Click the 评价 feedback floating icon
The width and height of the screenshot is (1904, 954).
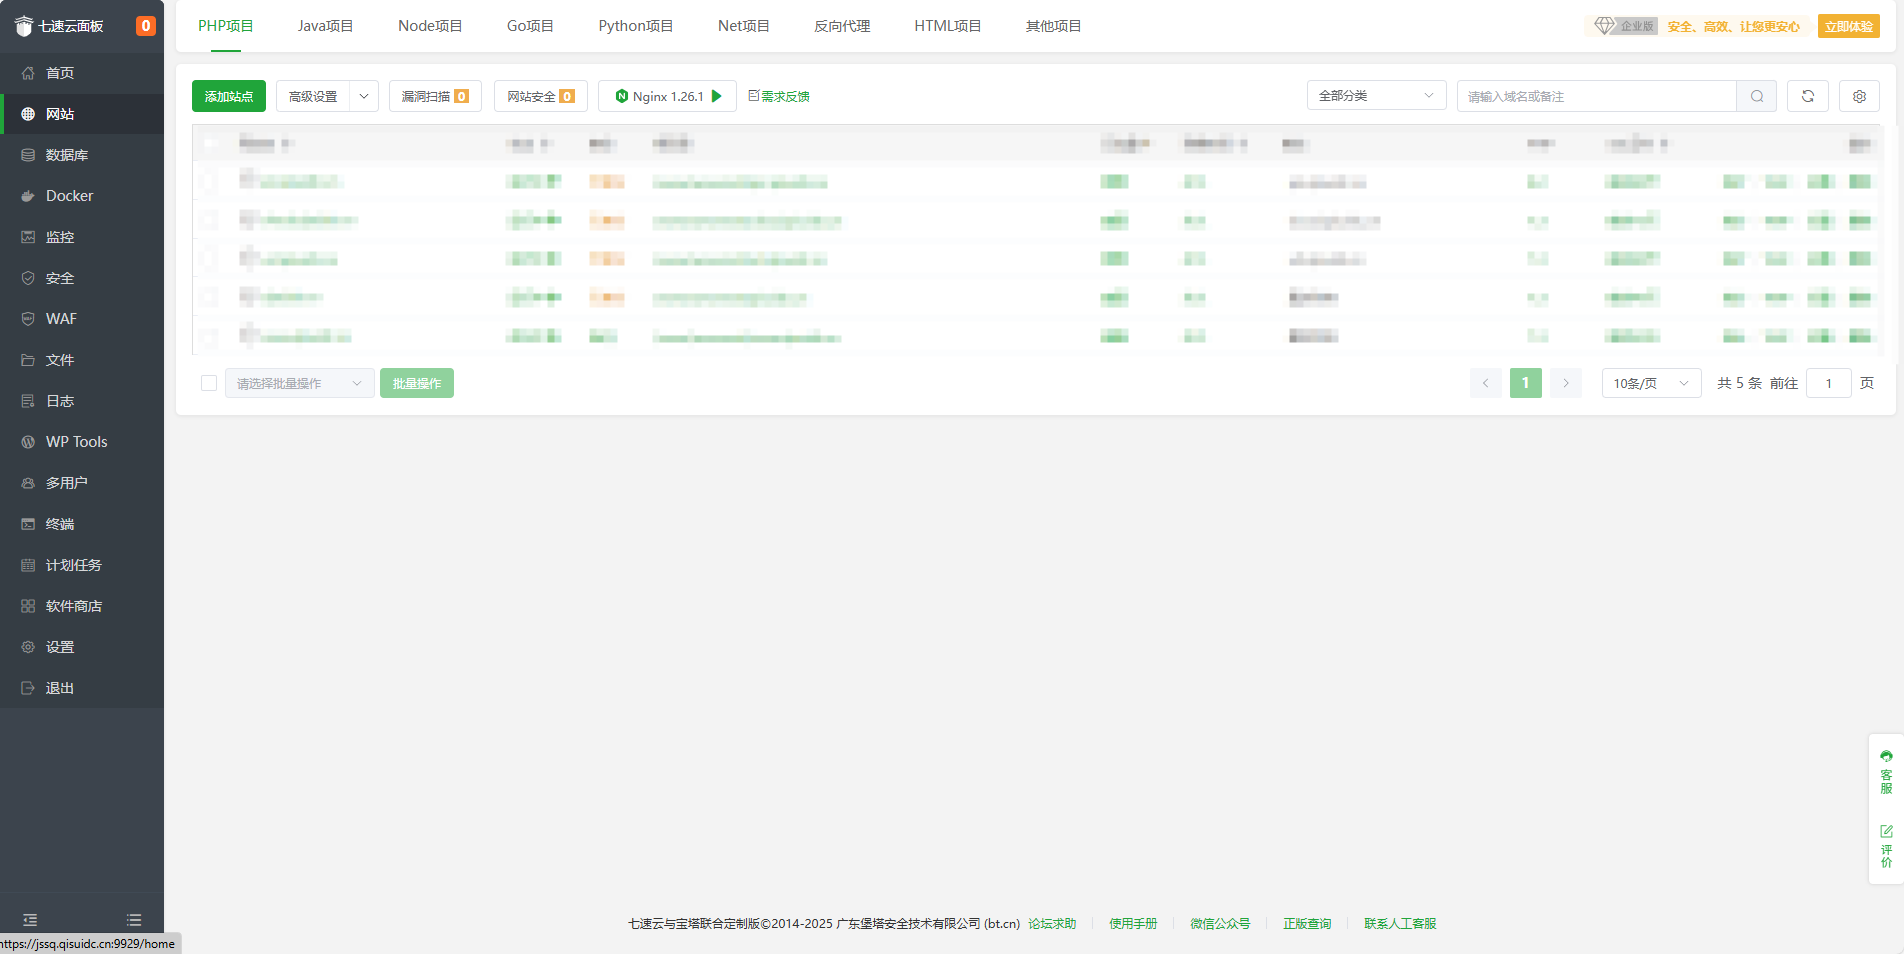pyautogui.click(x=1886, y=846)
